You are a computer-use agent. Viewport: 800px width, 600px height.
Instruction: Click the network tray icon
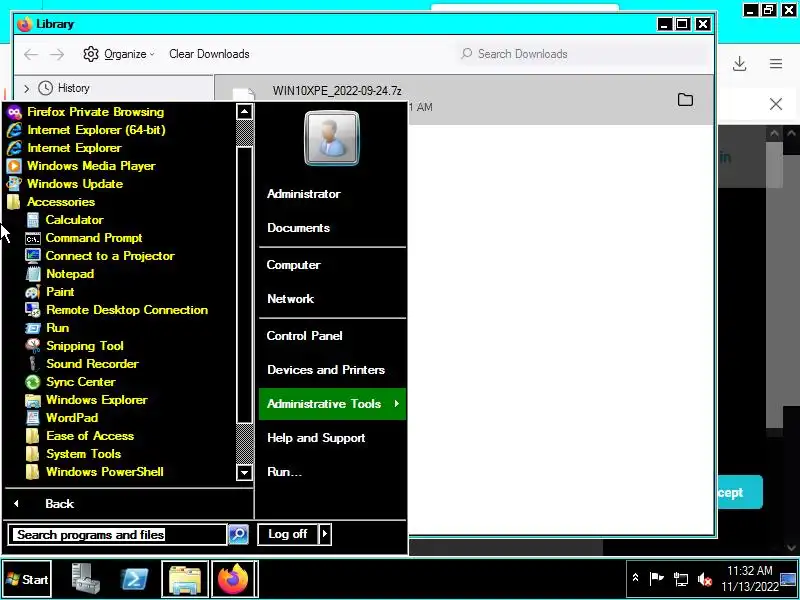tap(681, 579)
